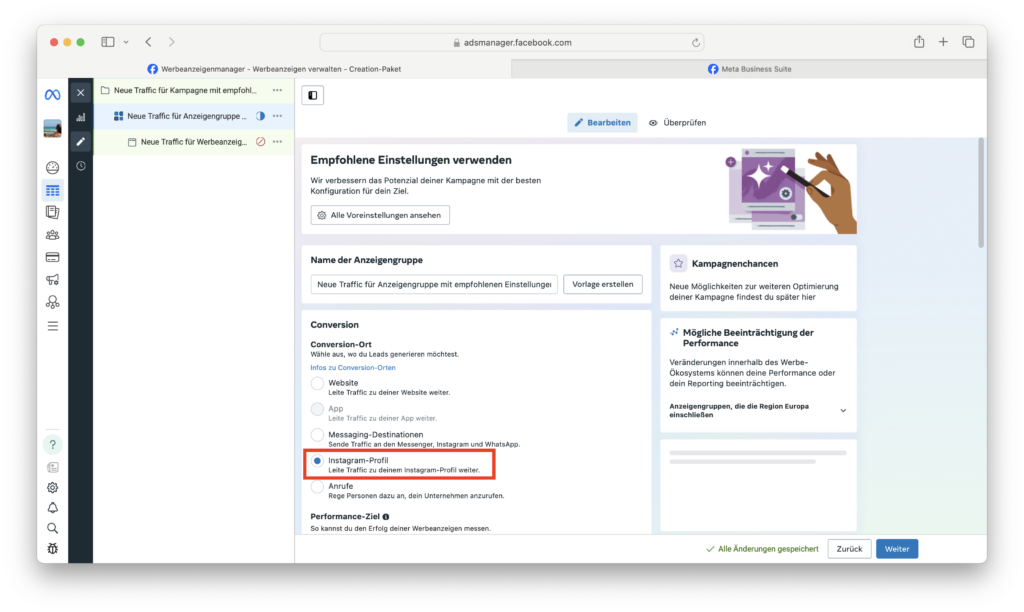
Task: Open the more options menu for Werbeanzeige row
Action: tap(278, 142)
